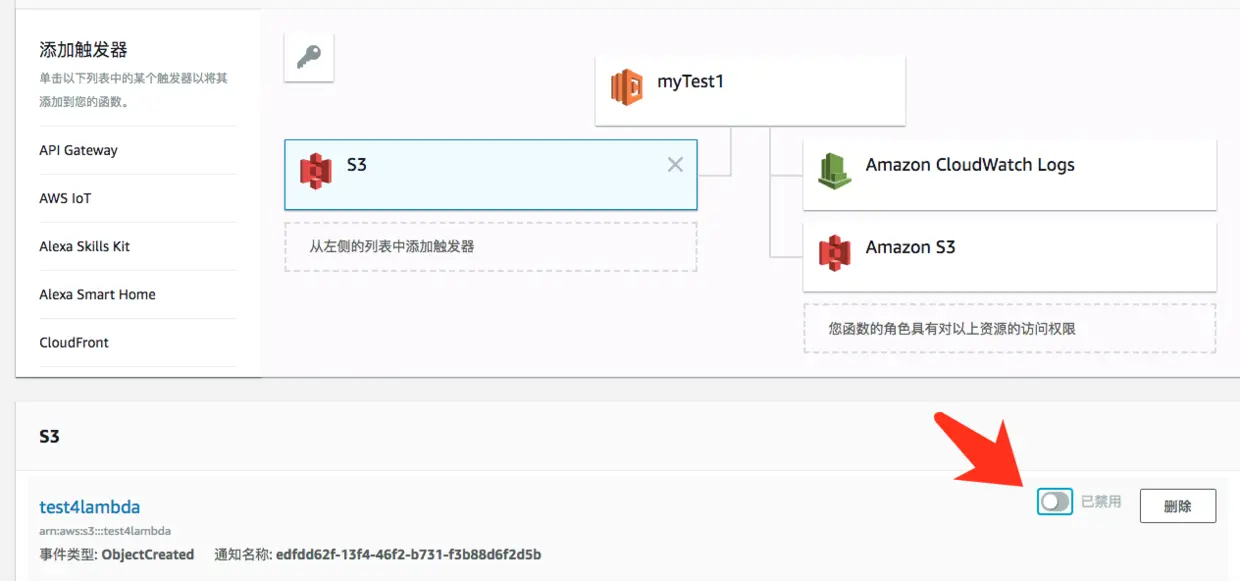Image resolution: width=1240 pixels, height=581 pixels.
Task: Click the S3 trigger bucket icon
Action: [x=316, y=171]
